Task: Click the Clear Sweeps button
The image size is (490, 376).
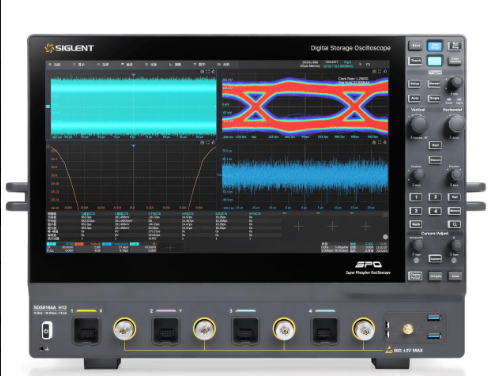Action: click(455, 60)
